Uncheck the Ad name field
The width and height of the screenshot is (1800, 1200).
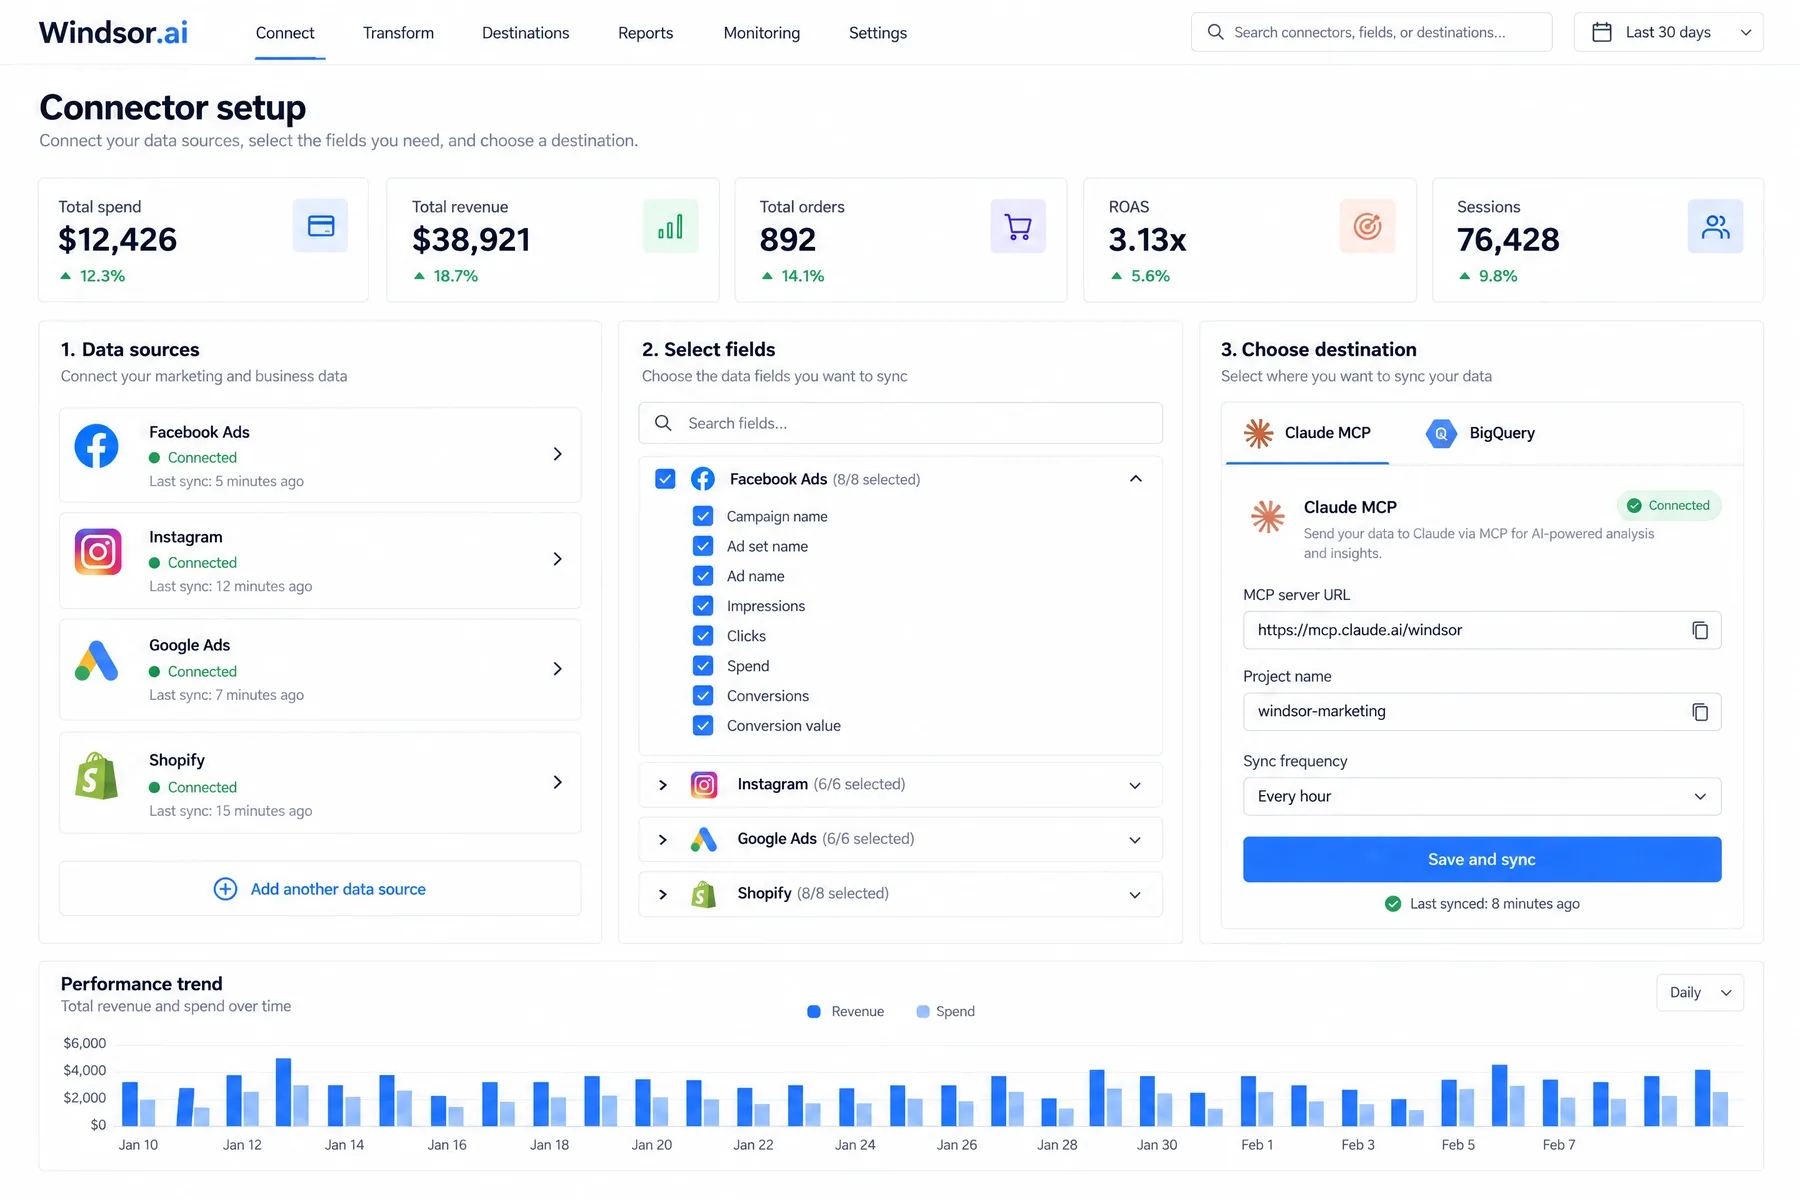click(x=703, y=576)
